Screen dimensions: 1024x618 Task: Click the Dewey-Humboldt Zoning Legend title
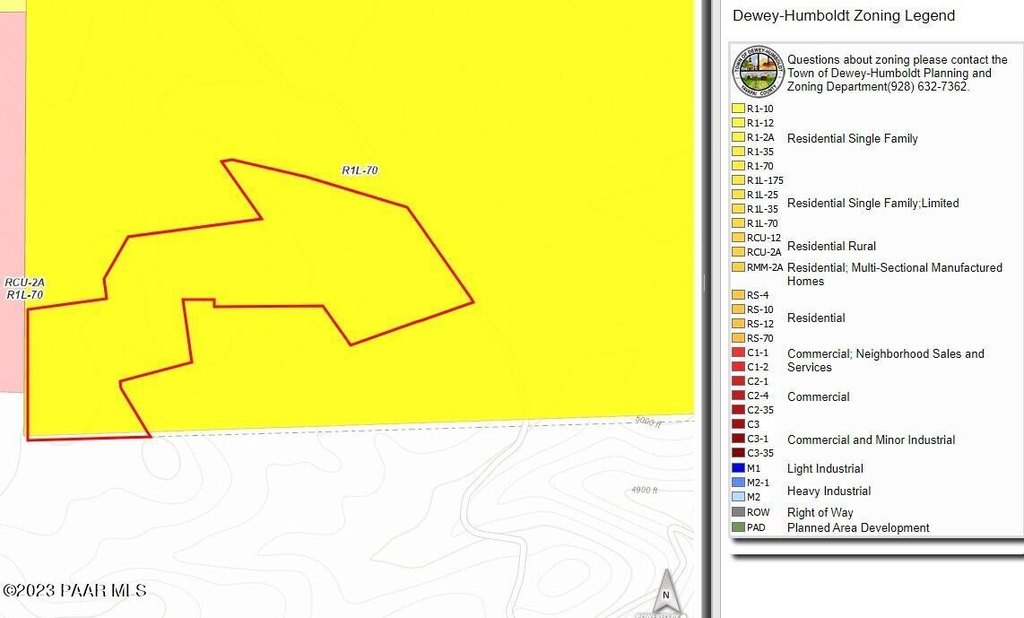(843, 16)
